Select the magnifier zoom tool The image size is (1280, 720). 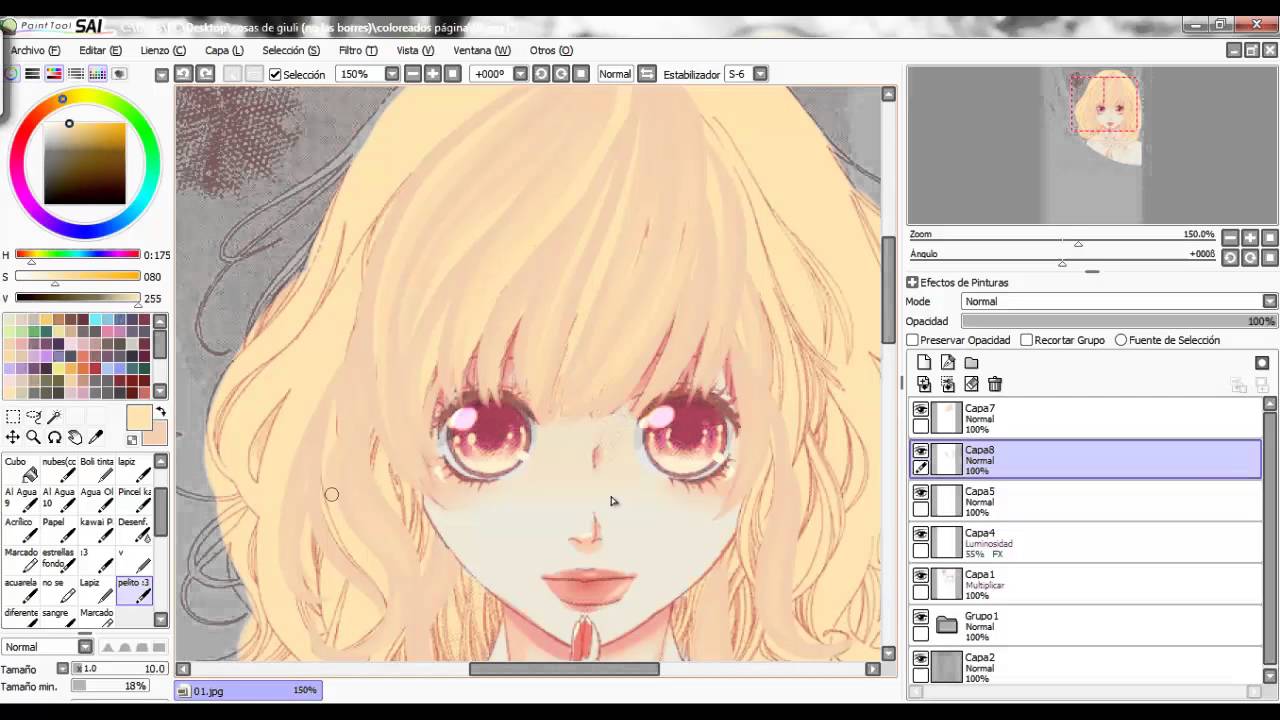click(x=34, y=437)
